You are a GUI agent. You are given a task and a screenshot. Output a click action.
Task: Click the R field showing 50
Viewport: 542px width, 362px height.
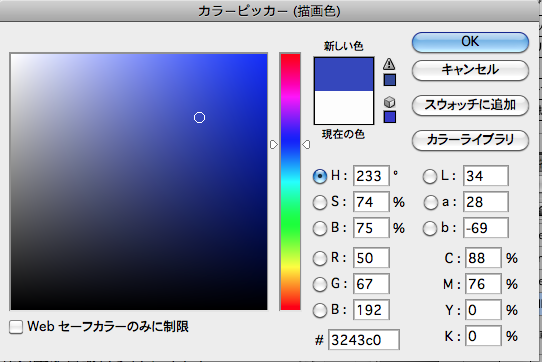click(371, 258)
